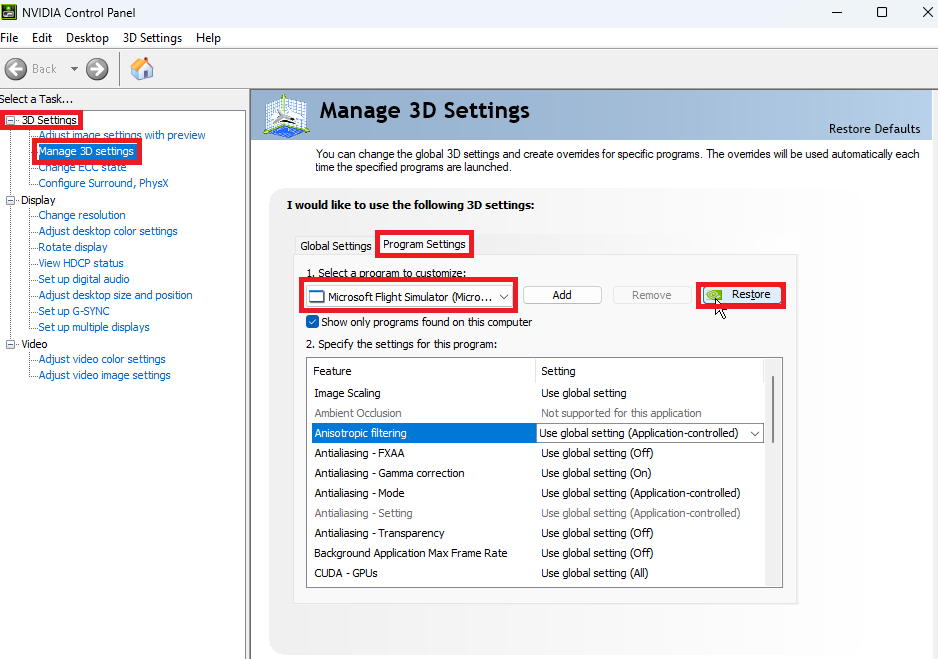Collapse the Display tree node

click(10, 200)
